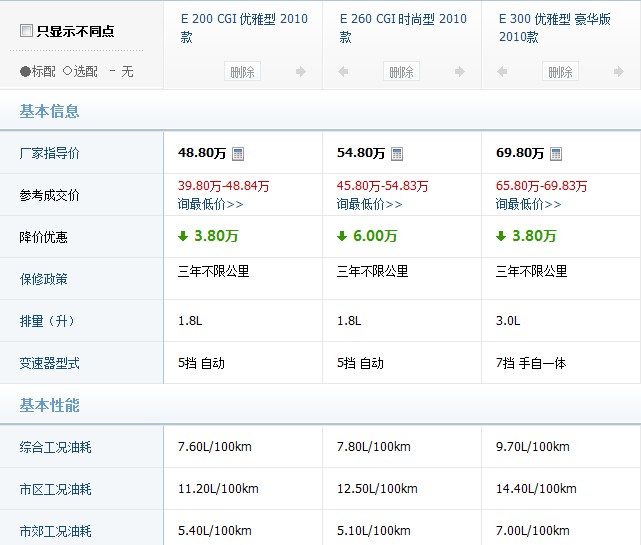Image resolution: width=641 pixels, height=545 pixels.
Task: Open E 300 优雅型 豪华版 2010款 link
Action: tap(555, 28)
